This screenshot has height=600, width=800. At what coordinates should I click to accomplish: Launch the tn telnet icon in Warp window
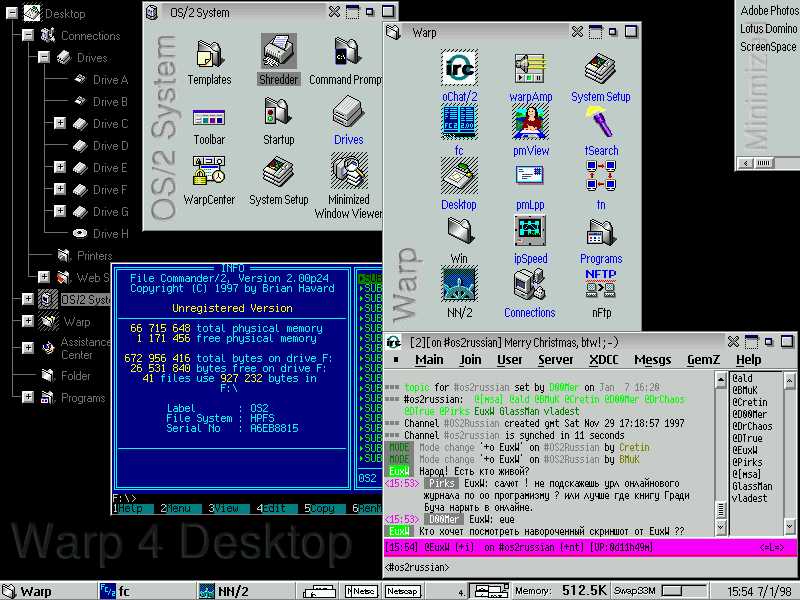click(601, 176)
